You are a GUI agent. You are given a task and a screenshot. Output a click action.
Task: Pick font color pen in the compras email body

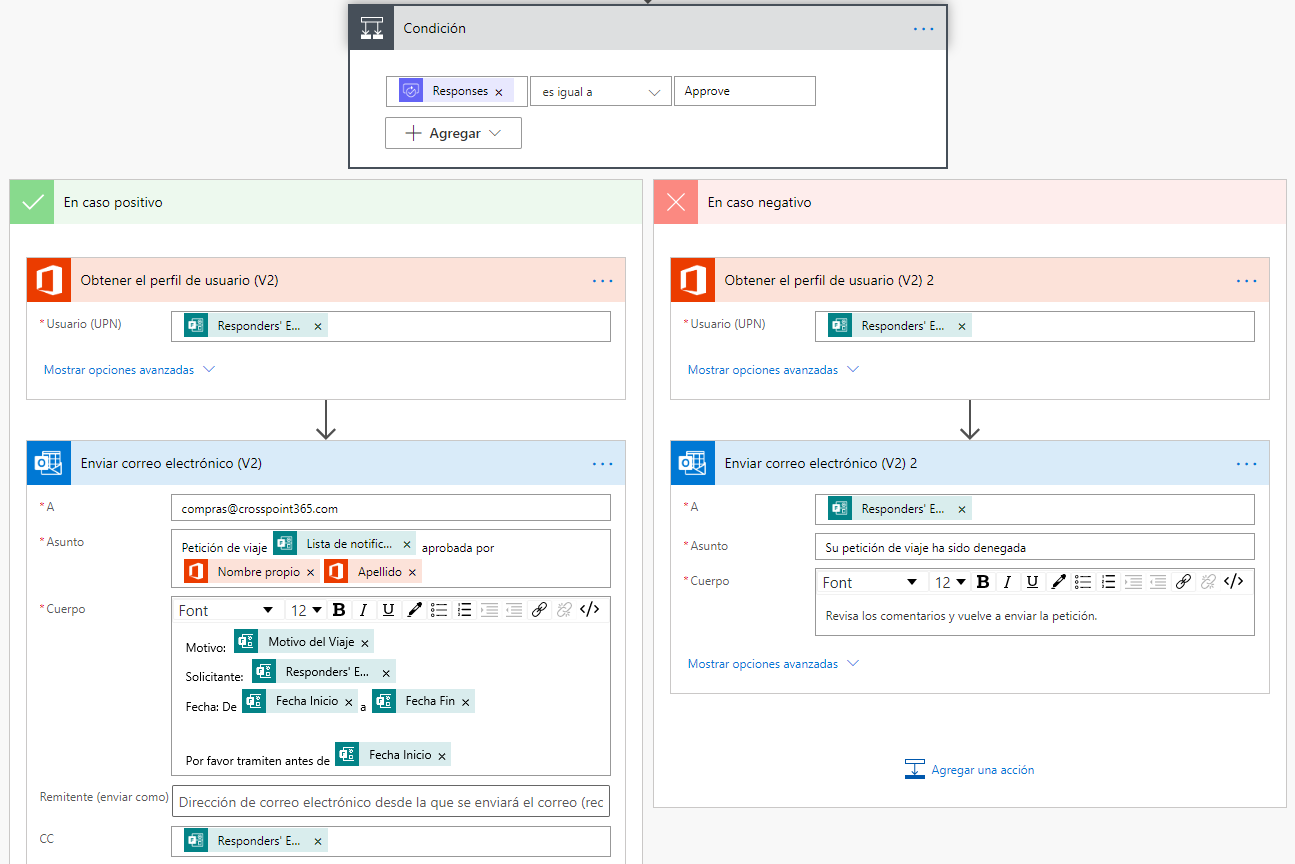tap(414, 610)
